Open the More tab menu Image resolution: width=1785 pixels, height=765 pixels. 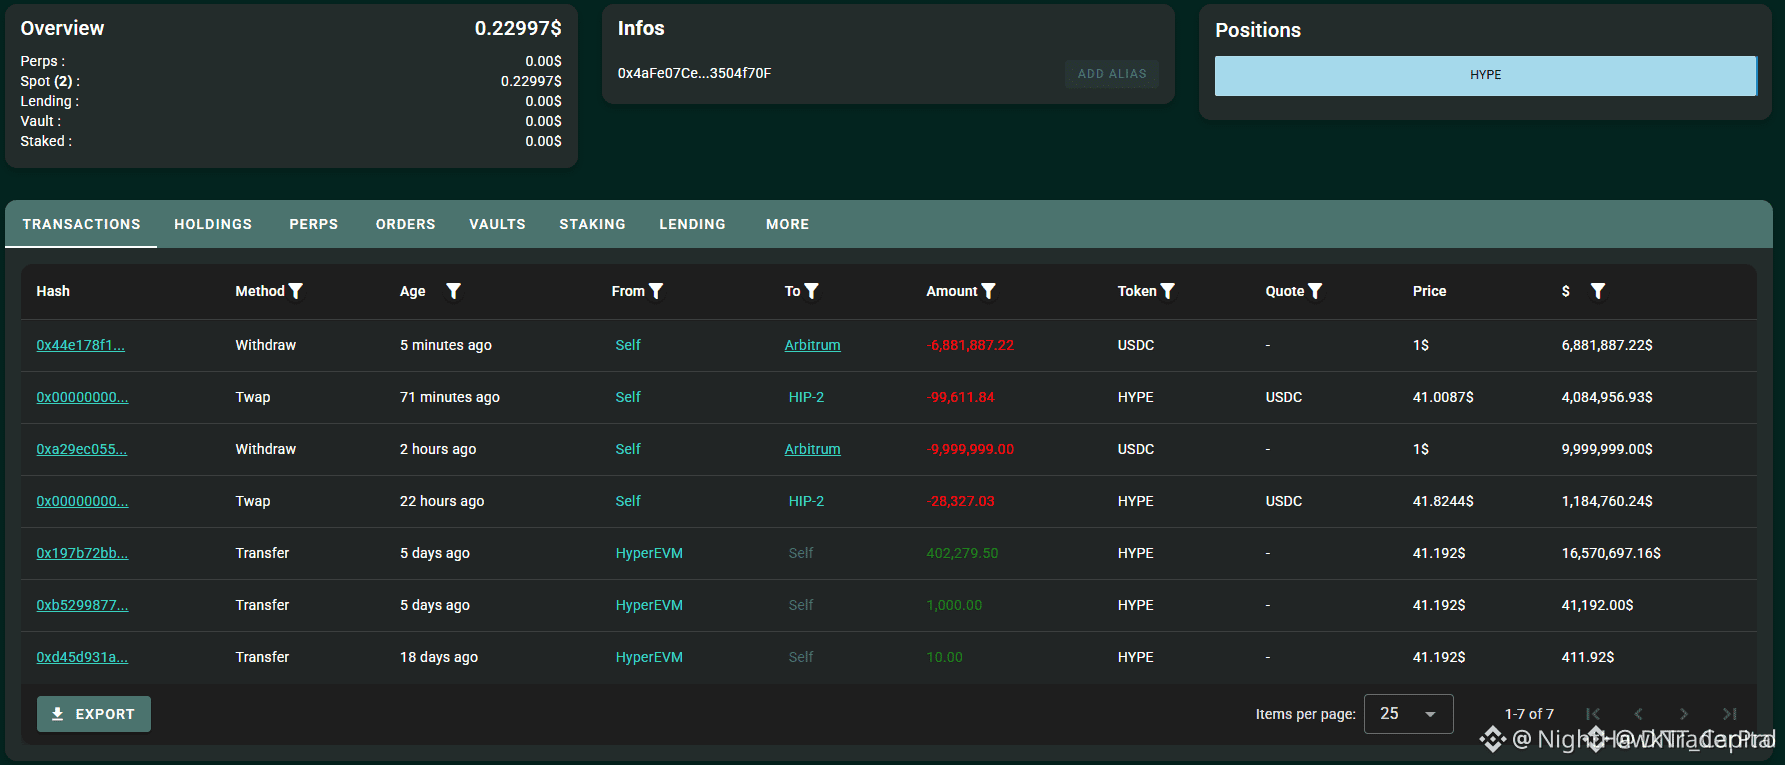(788, 224)
